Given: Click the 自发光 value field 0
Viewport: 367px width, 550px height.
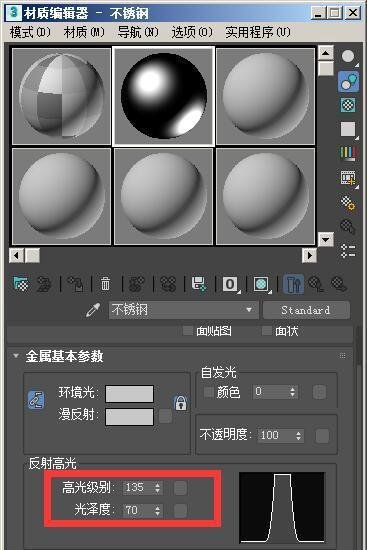Looking at the screenshot, I should tap(270, 392).
